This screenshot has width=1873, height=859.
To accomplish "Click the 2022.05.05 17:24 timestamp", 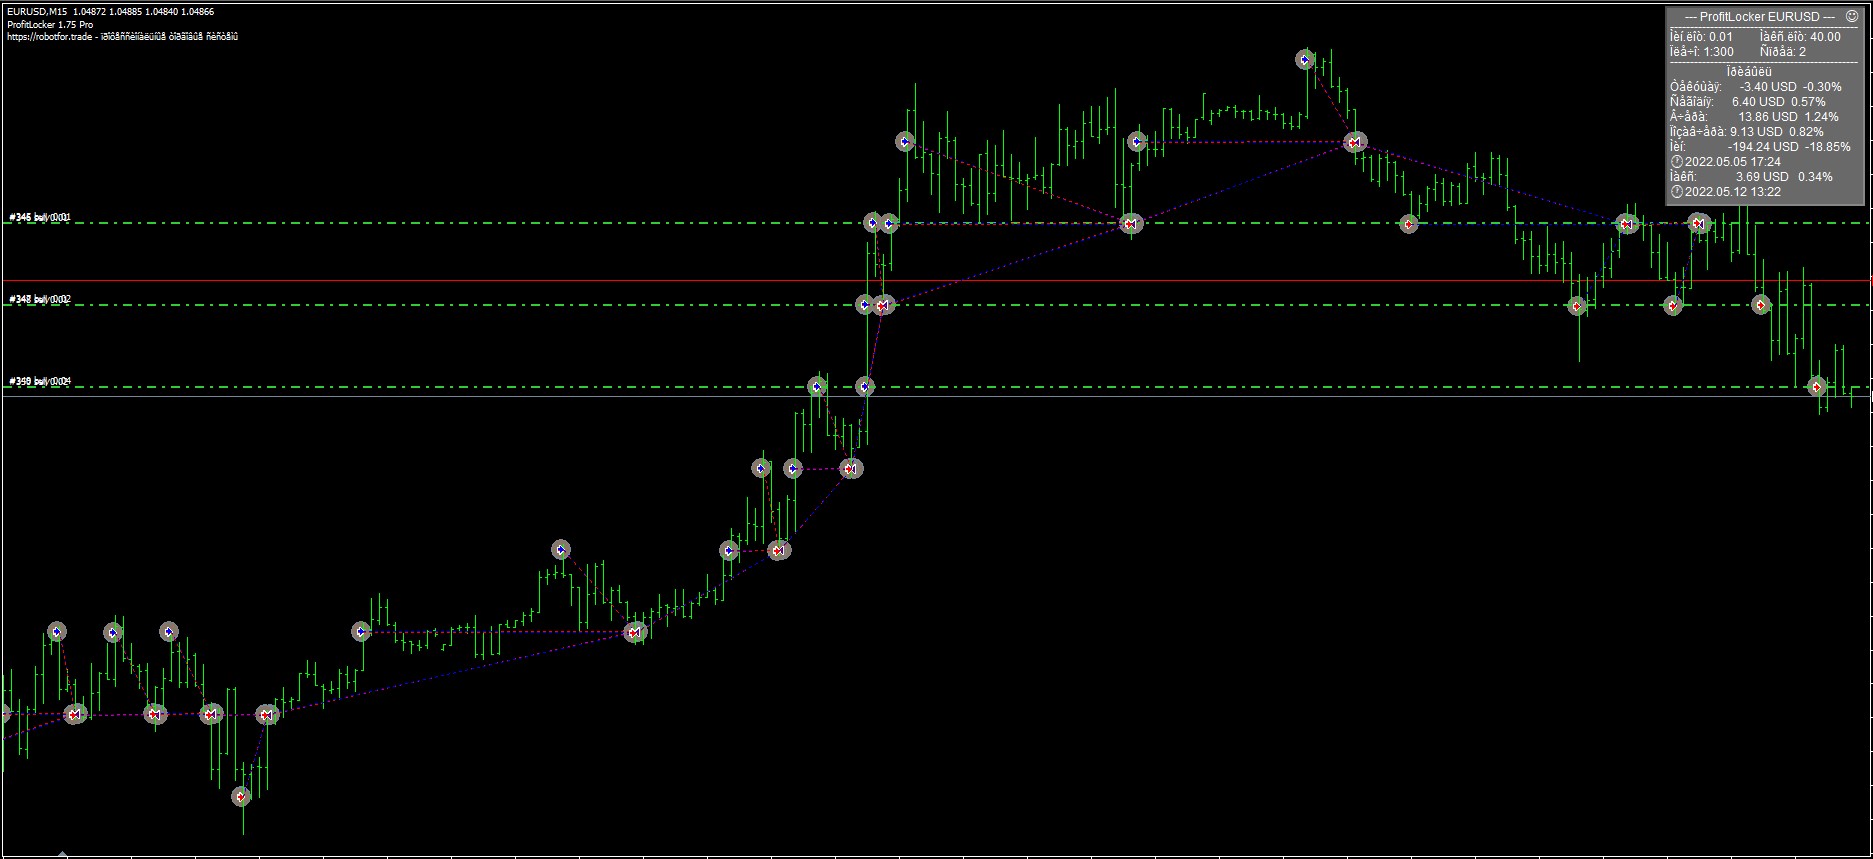I will pyautogui.click(x=1733, y=162).
